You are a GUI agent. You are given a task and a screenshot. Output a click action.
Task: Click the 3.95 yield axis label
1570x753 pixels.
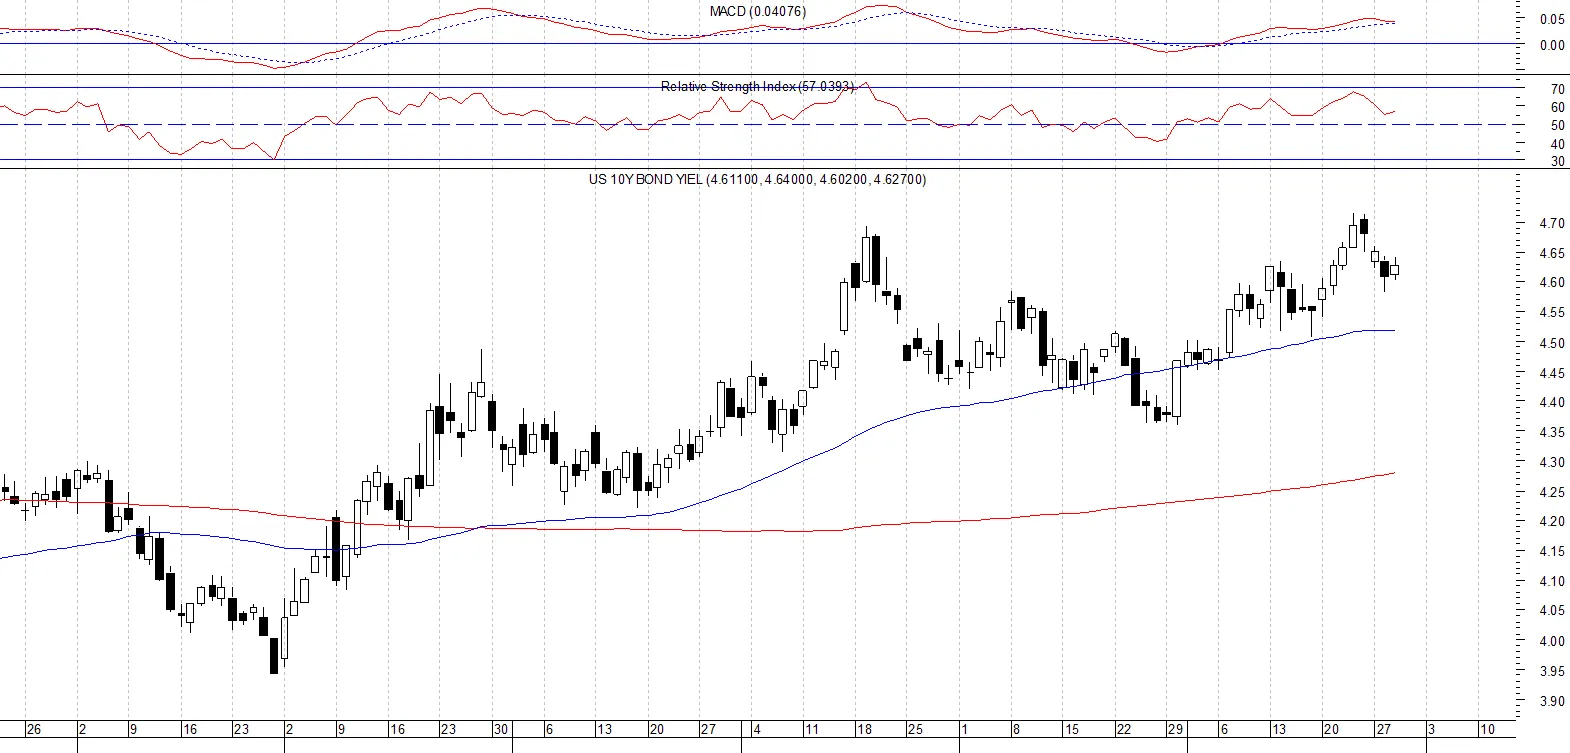[1552, 672]
